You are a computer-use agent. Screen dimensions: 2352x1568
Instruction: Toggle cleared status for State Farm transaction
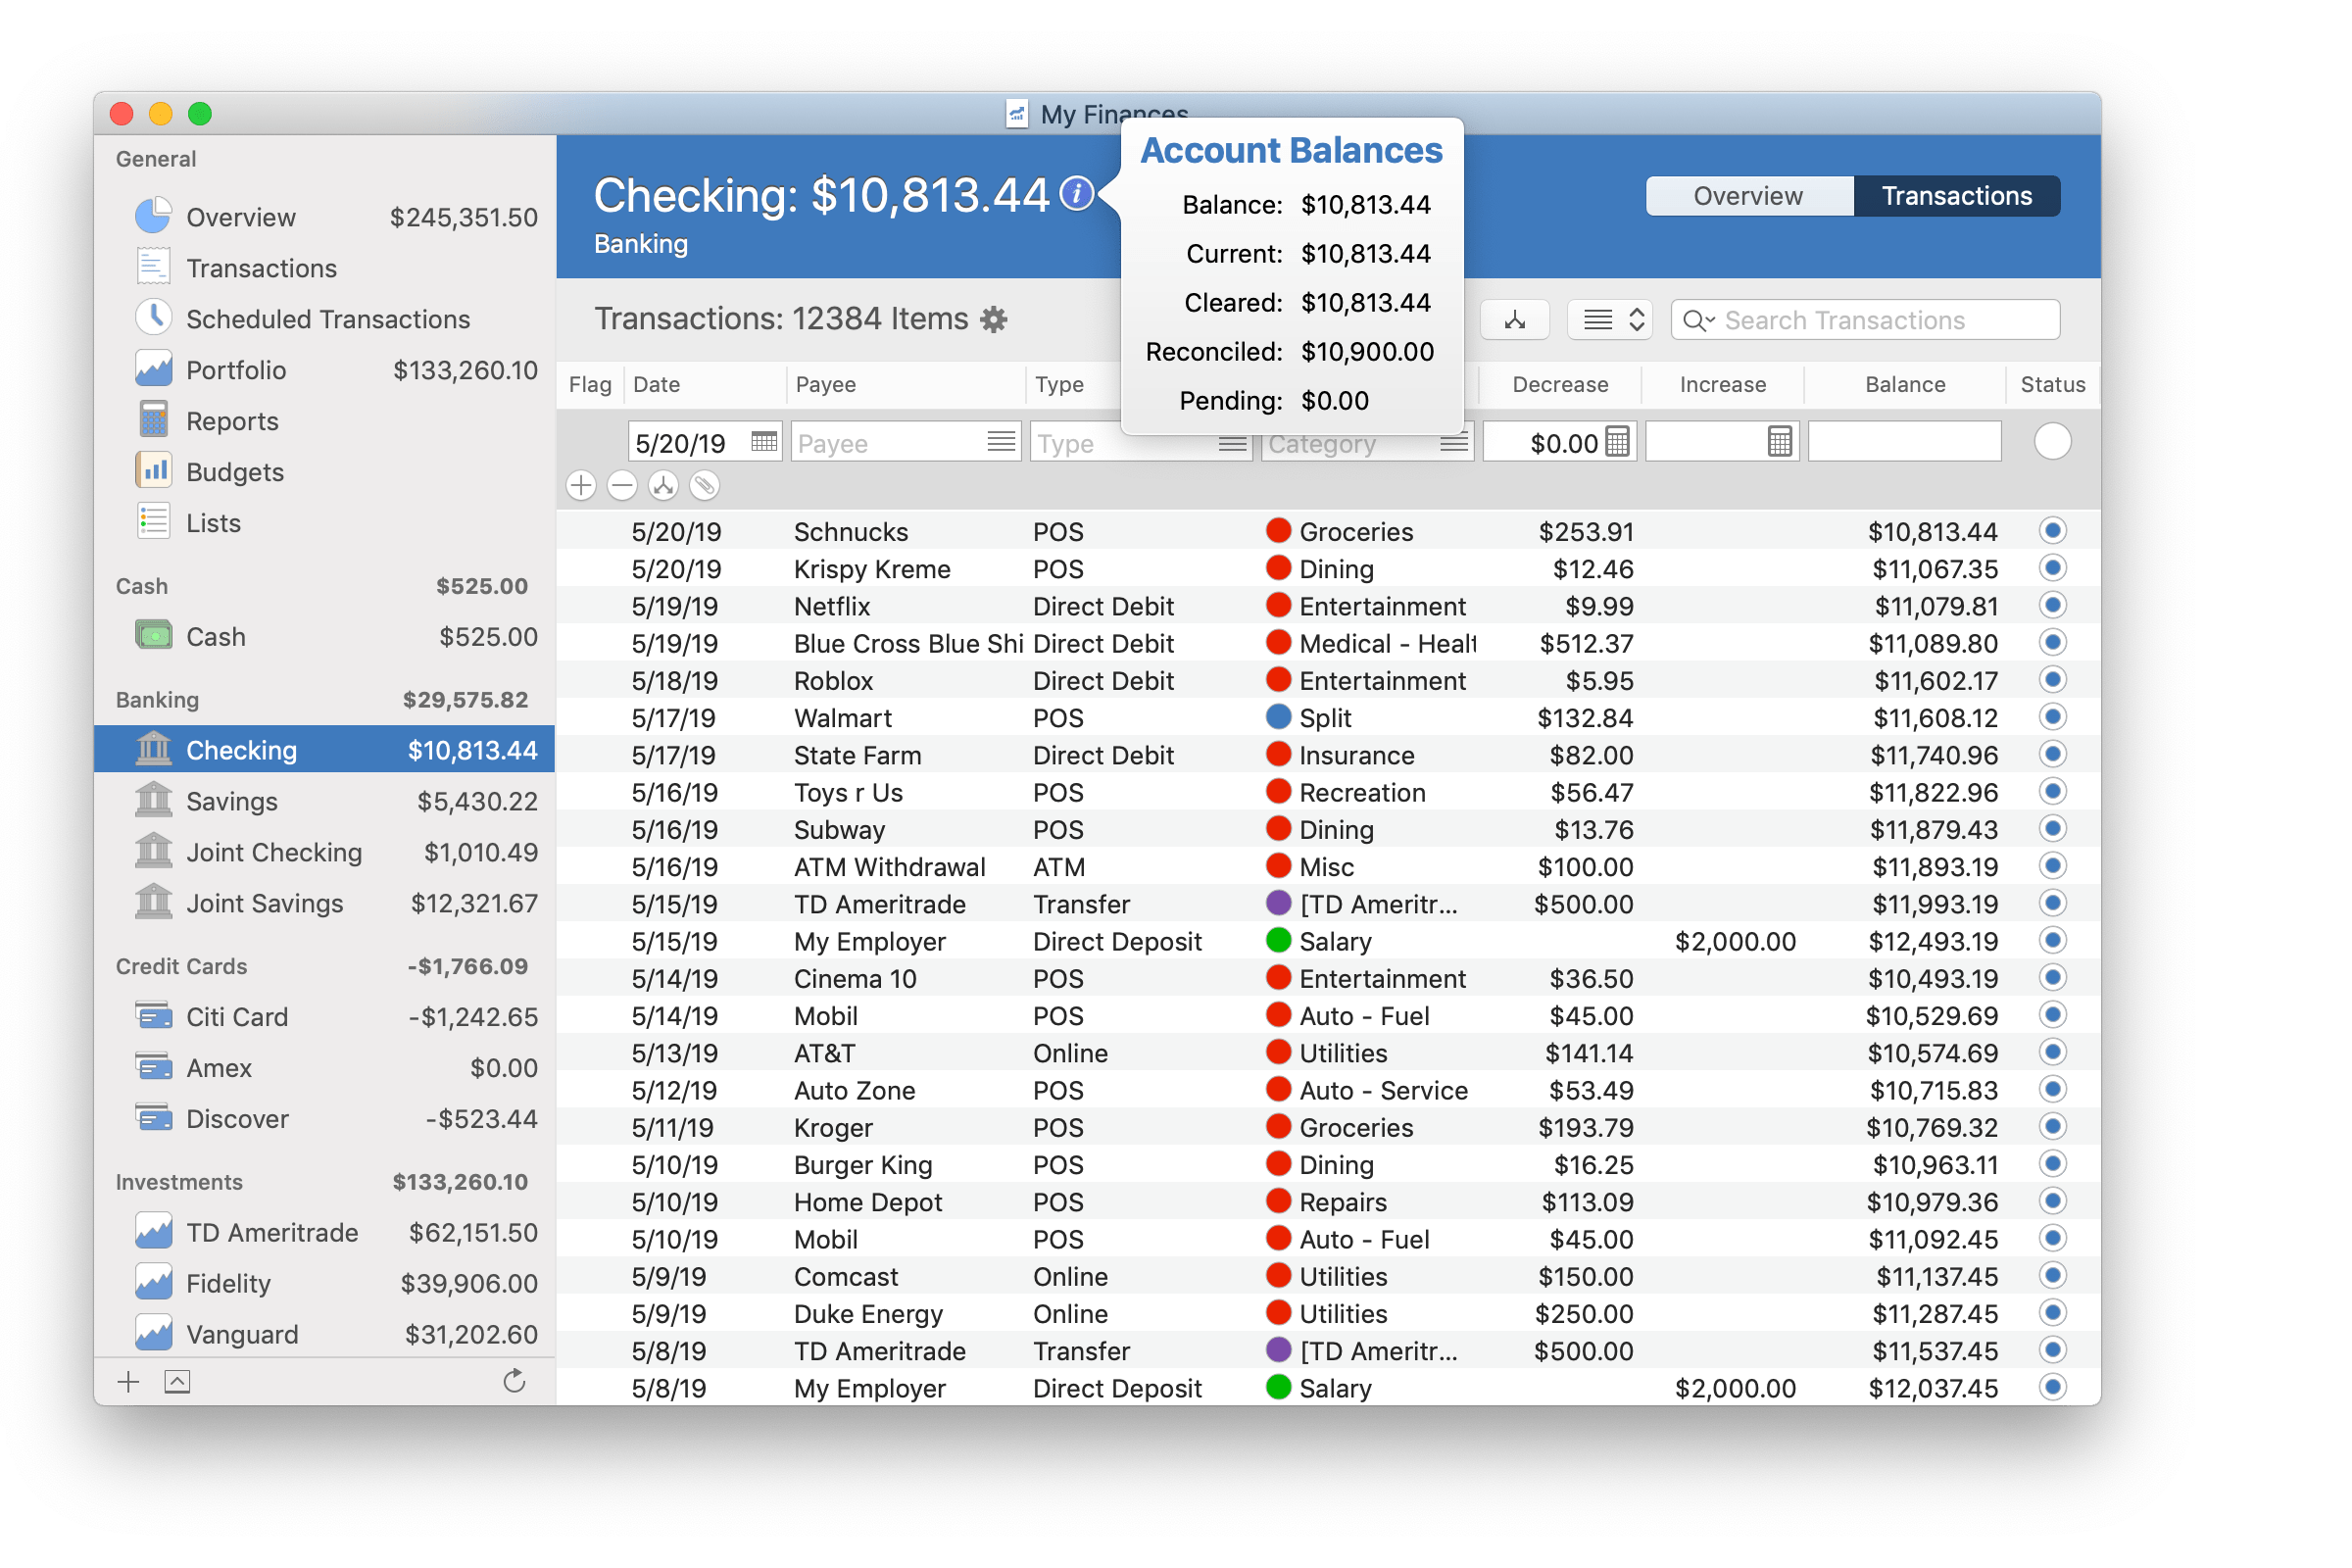tap(2052, 754)
